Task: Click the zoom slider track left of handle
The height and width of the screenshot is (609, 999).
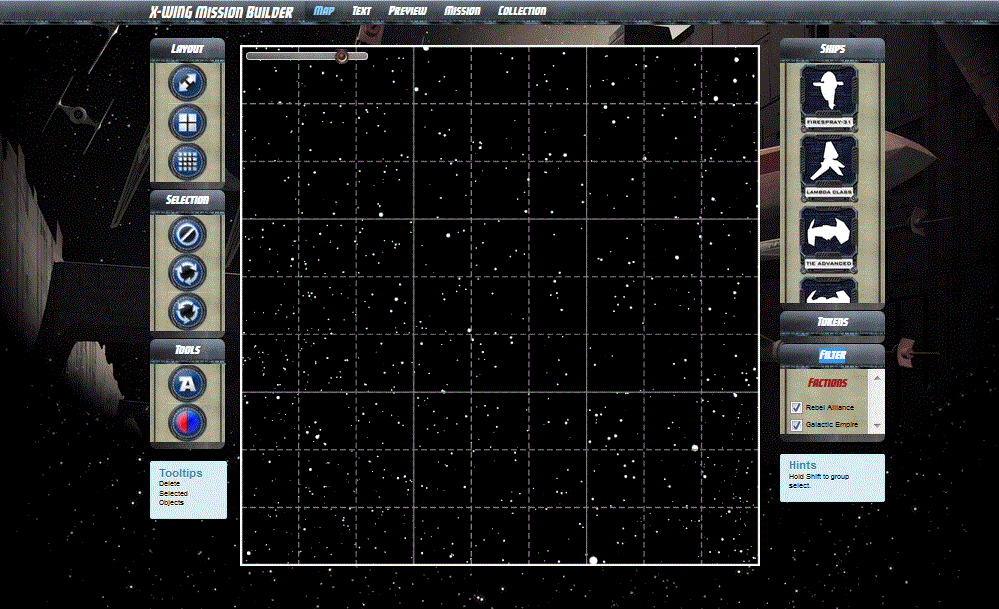Action: coord(291,56)
